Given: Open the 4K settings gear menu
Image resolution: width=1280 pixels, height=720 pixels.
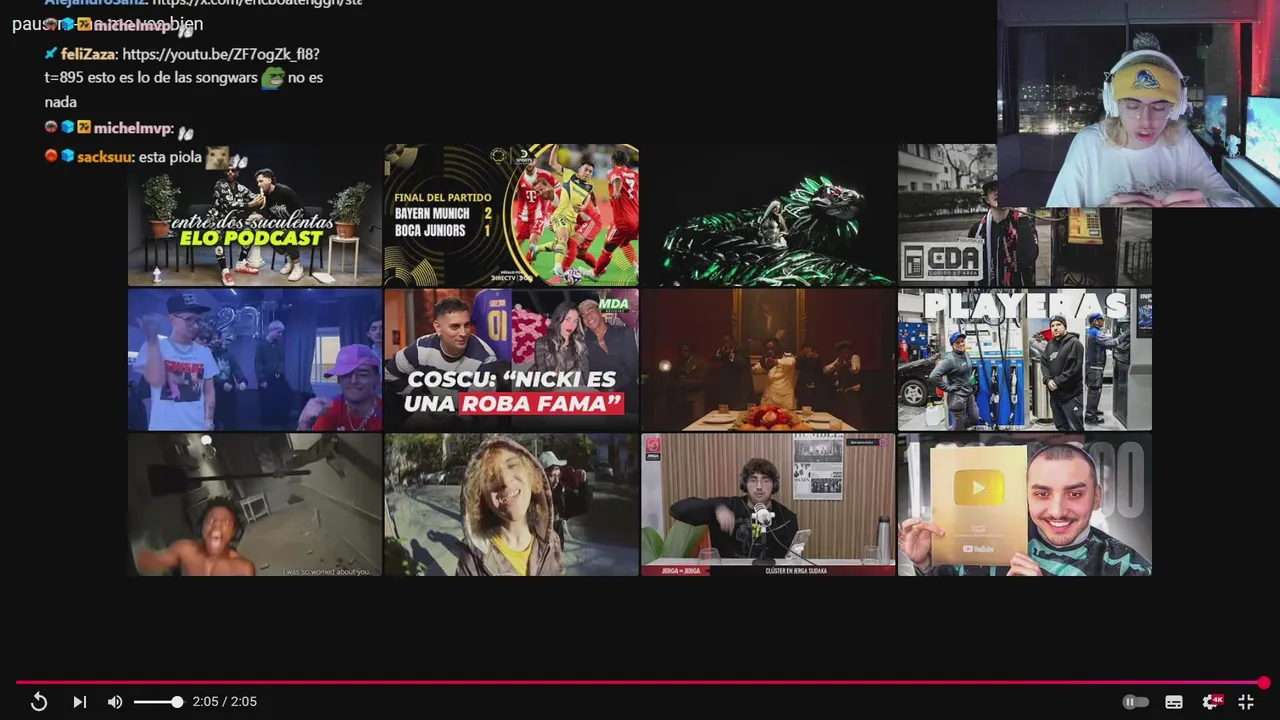Looking at the screenshot, I should coord(1212,702).
